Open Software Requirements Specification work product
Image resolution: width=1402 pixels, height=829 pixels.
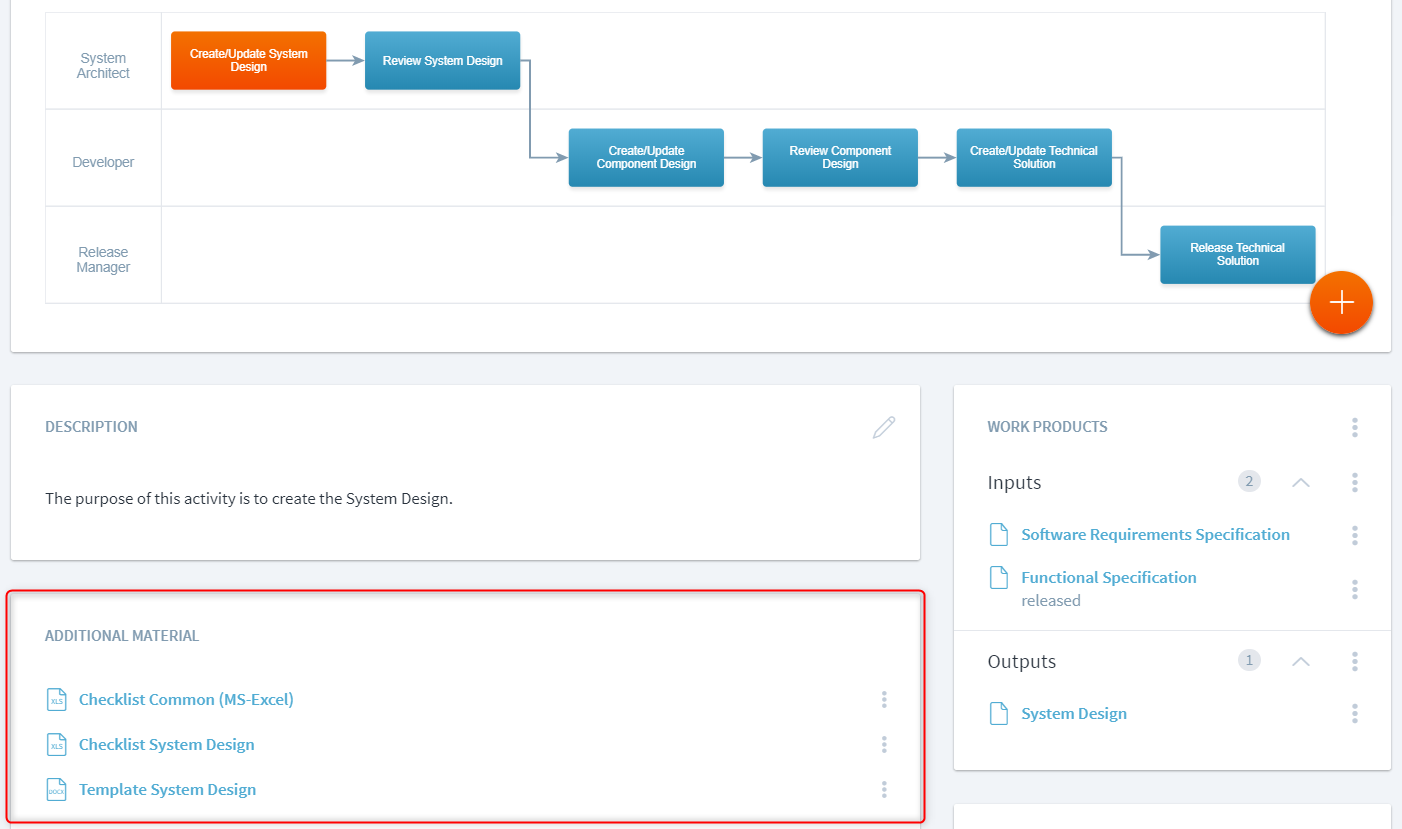tap(1155, 535)
